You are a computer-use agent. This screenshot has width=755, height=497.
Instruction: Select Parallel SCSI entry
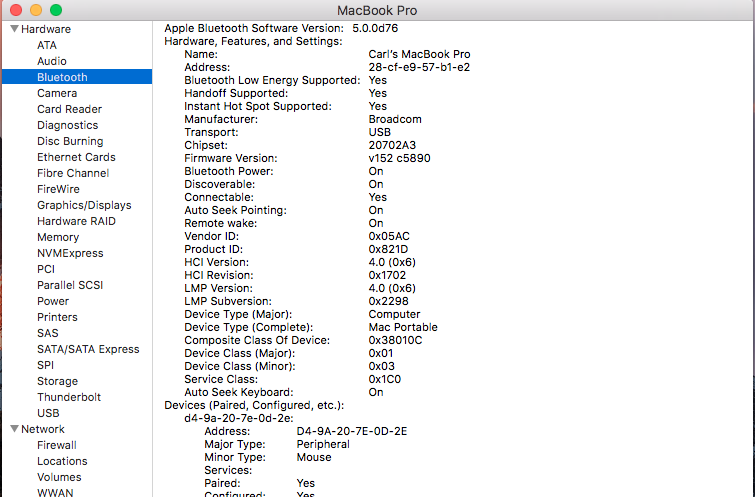(70, 285)
